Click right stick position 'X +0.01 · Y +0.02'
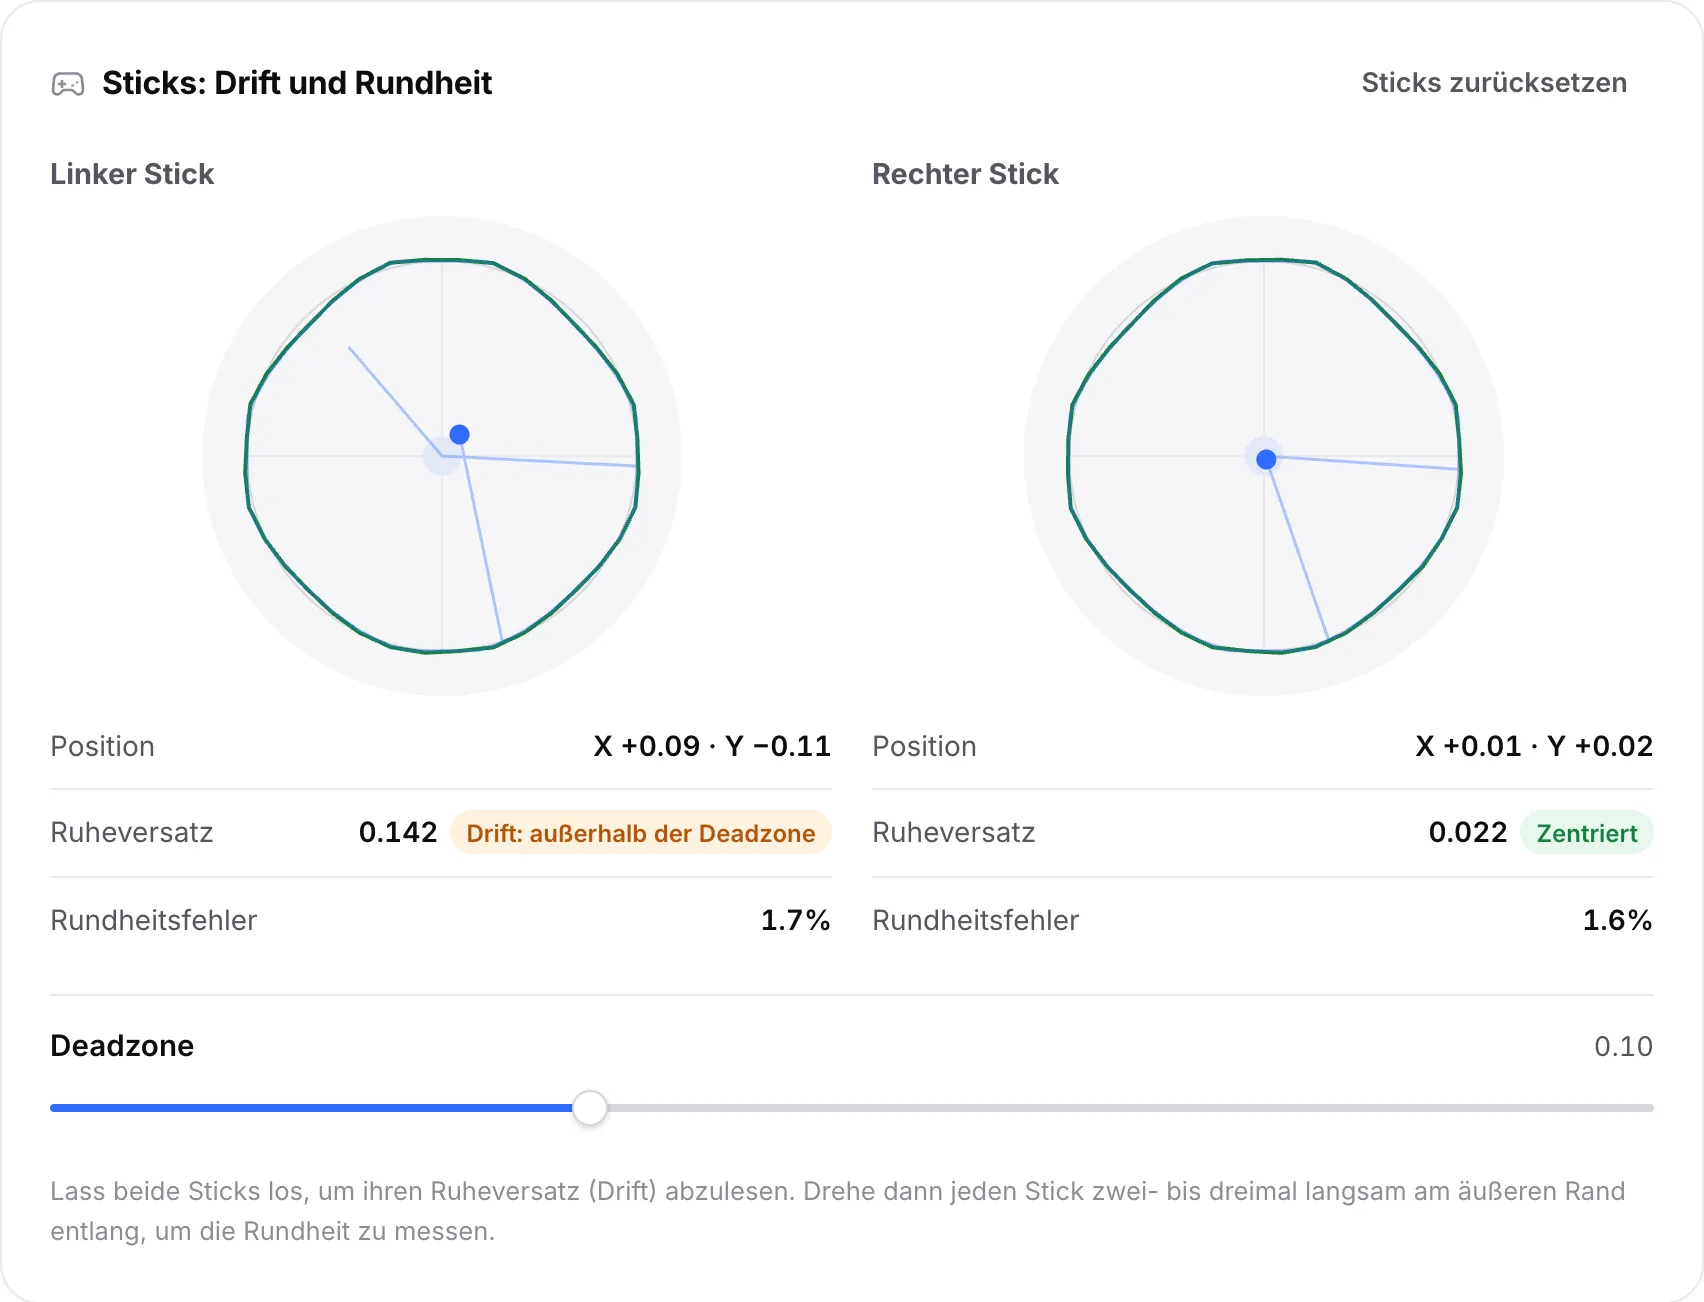Image resolution: width=1704 pixels, height=1302 pixels. [x=1534, y=746]
